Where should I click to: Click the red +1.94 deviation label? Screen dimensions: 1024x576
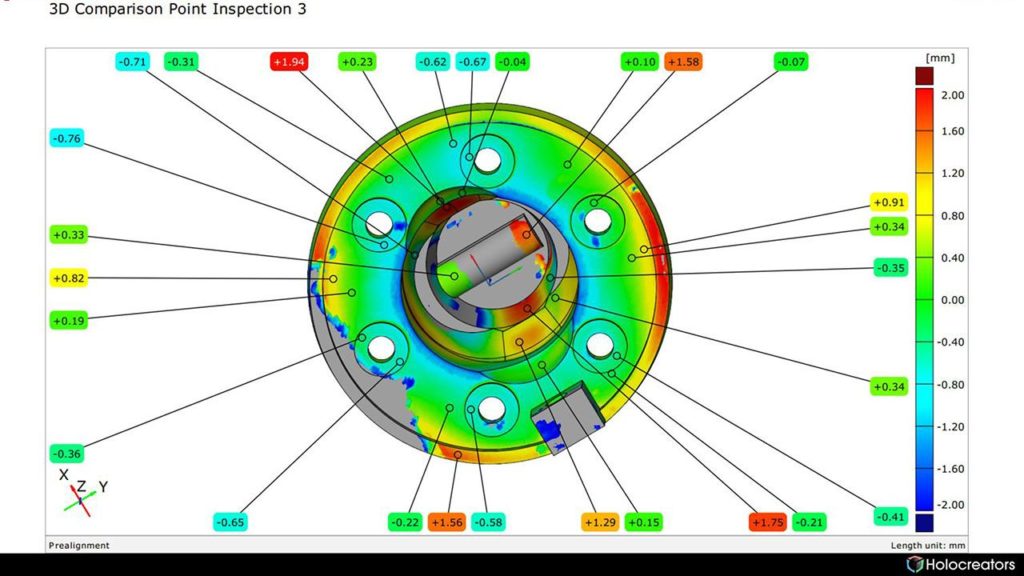click(x=289, y=62)
